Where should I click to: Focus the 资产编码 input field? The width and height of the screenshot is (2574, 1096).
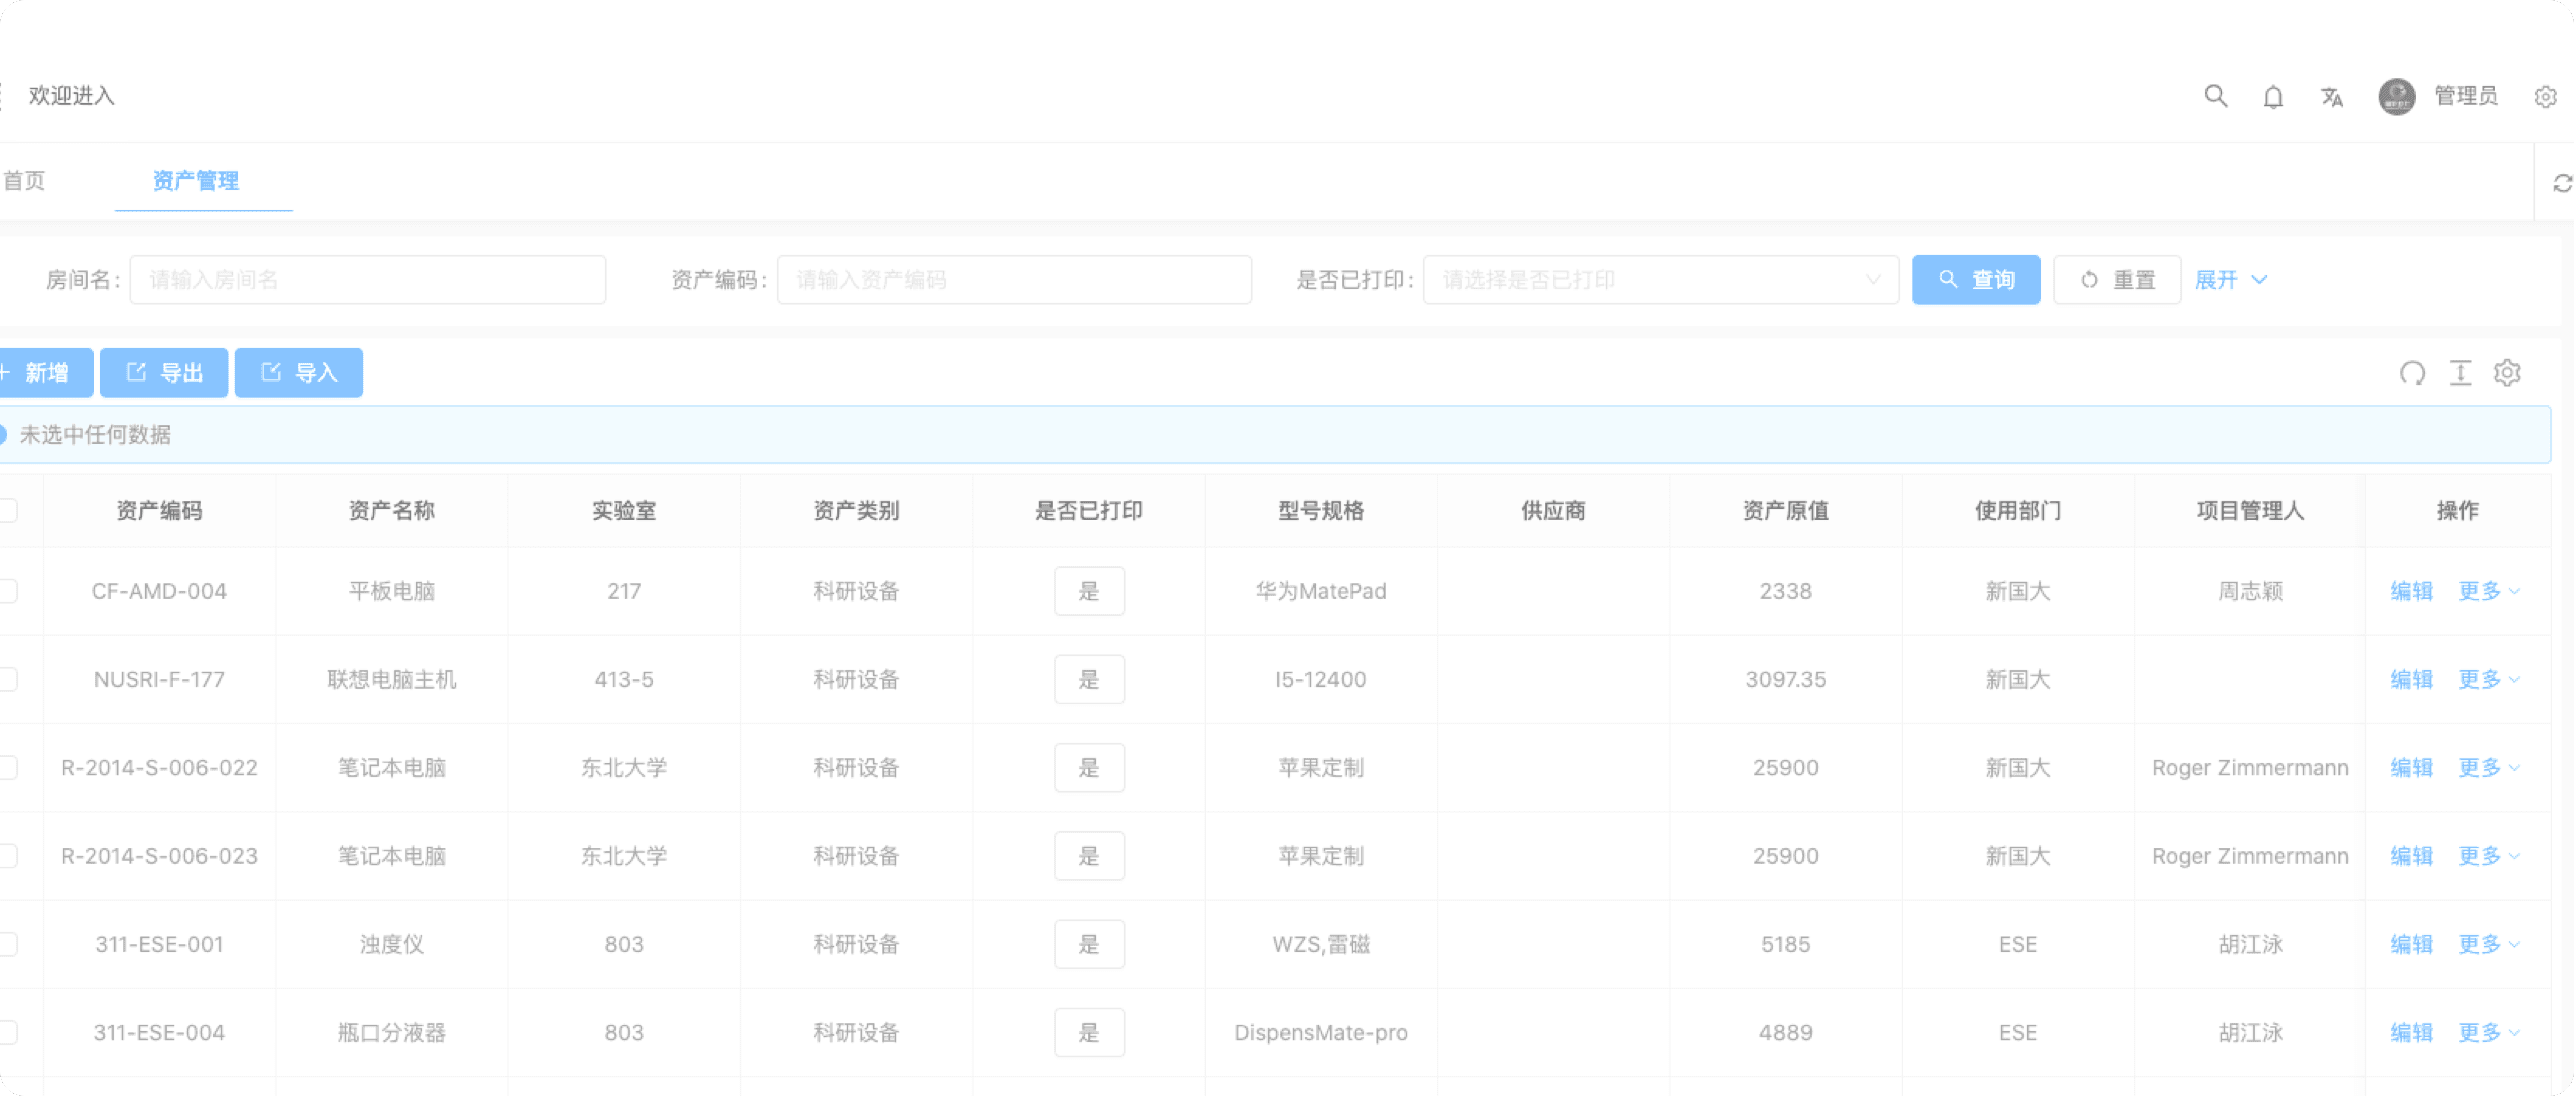(1013, 280)
